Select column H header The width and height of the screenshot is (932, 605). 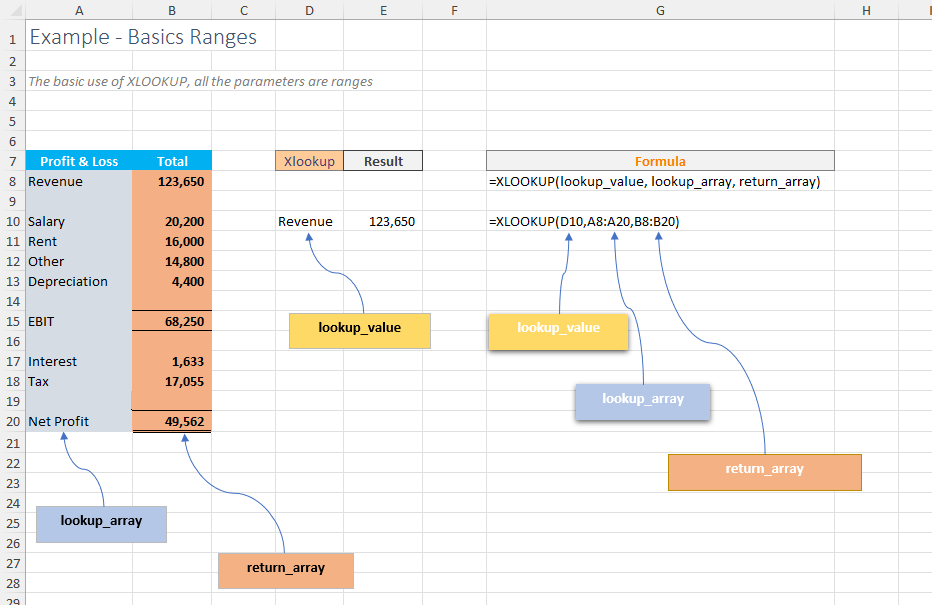point(867,10)
